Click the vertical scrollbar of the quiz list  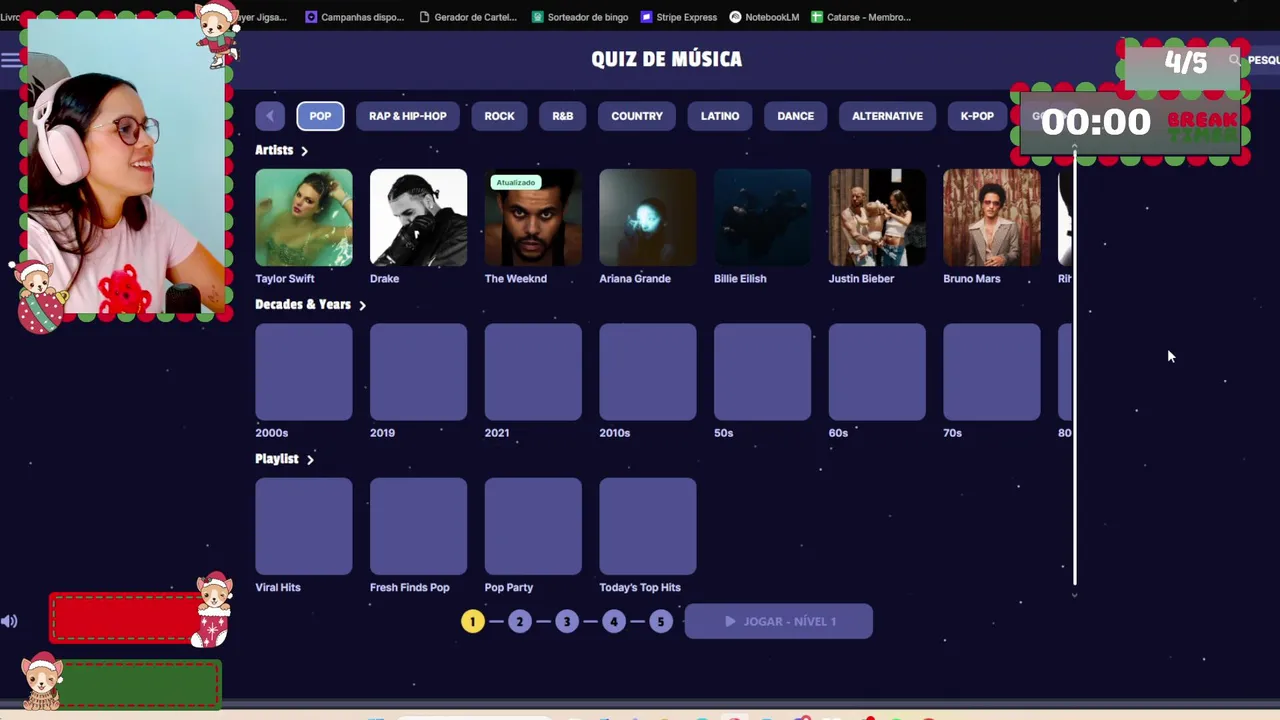click(1075, 370)
